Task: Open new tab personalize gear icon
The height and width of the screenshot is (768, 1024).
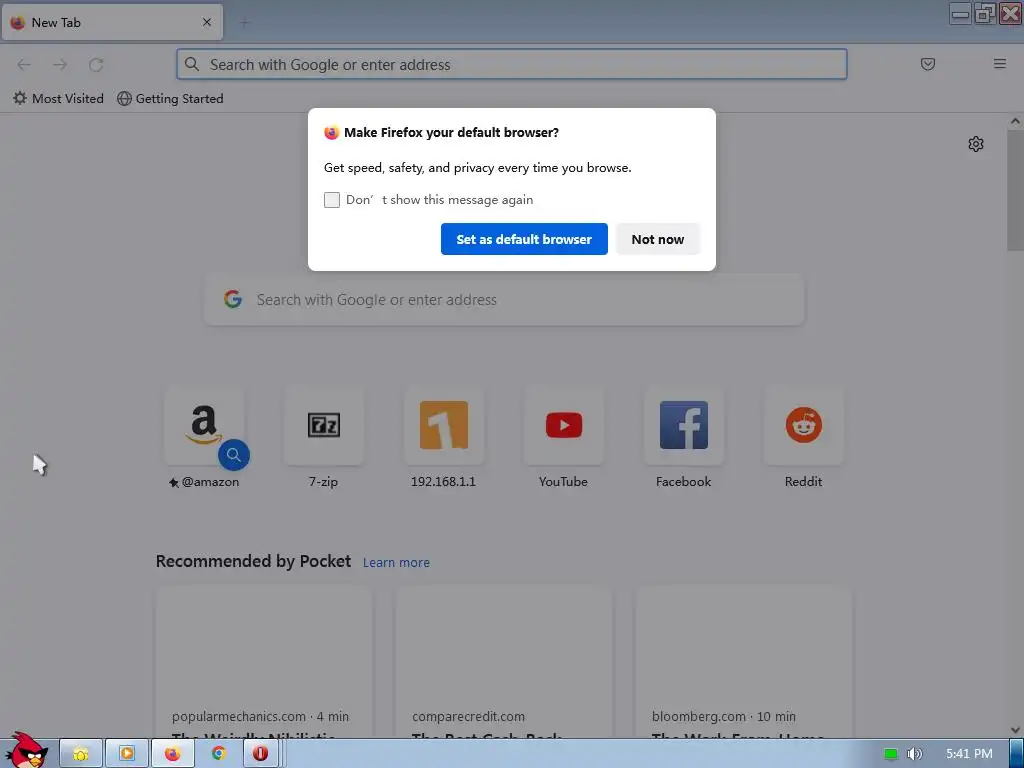Action: (976, 144)
